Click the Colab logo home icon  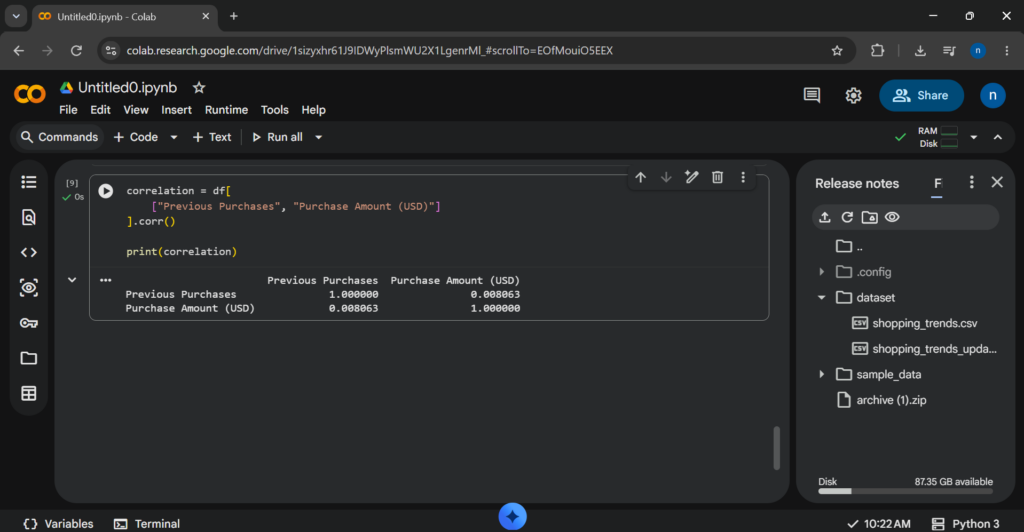(x=30, y=95)
